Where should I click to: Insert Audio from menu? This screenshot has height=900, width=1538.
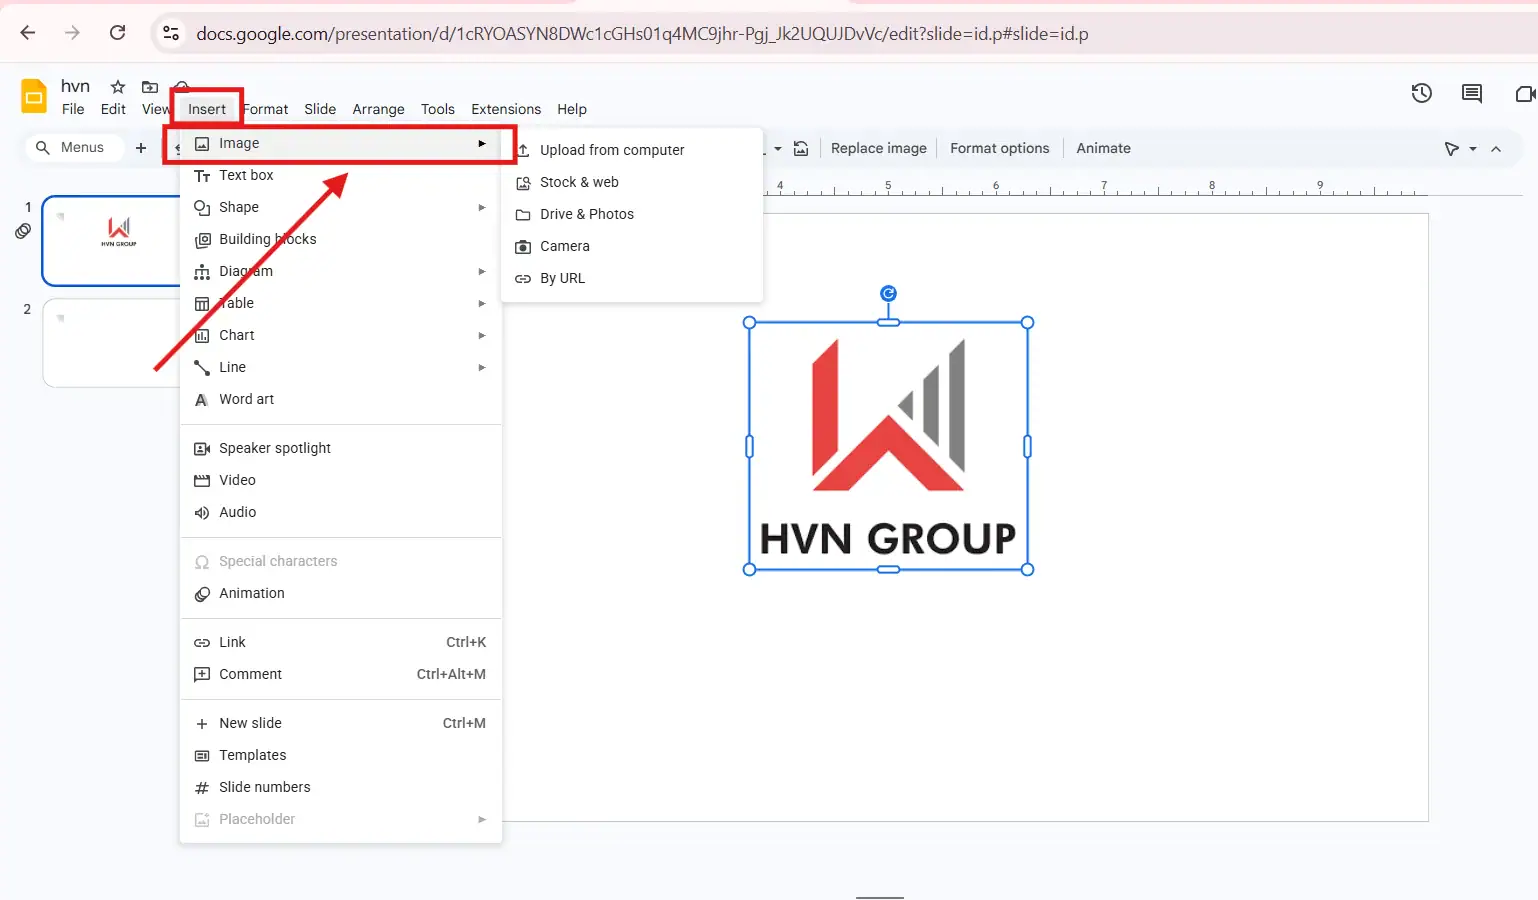click(x=340, y=512)
